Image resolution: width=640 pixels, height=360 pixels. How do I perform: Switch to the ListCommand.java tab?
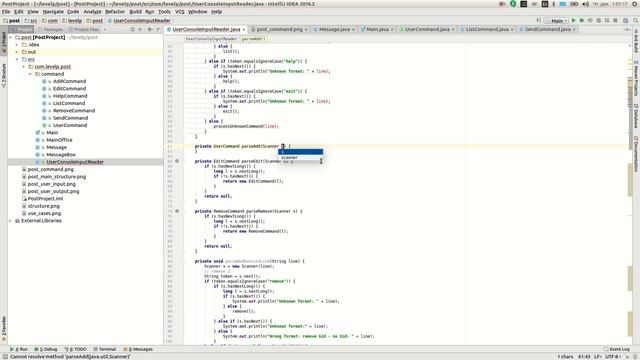pos(487,29)
